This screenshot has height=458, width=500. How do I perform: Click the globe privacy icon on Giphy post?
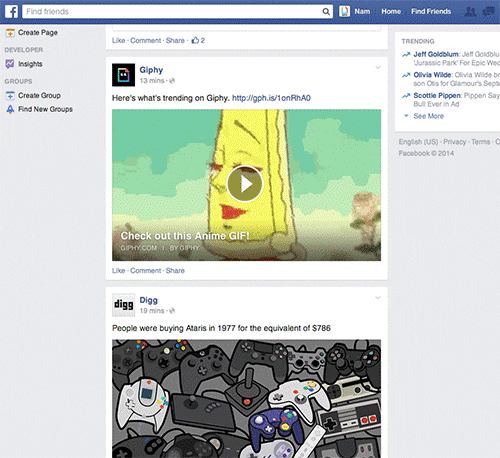pos(172,81)
